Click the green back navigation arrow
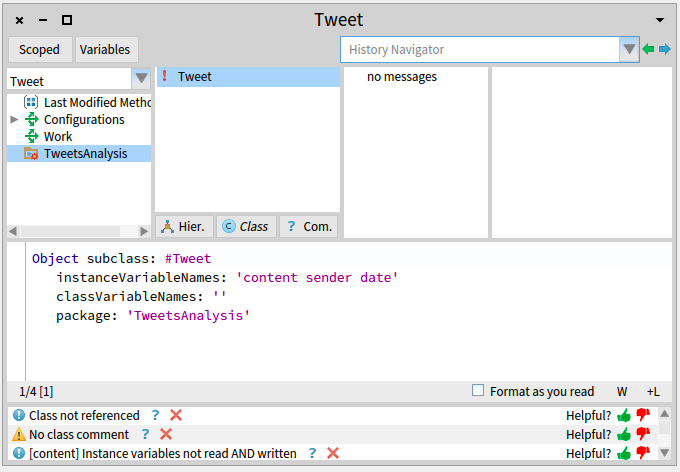Image resolution: width=680 pixels, height=472 pixels. pyautogui.click(x=649, y=49)
